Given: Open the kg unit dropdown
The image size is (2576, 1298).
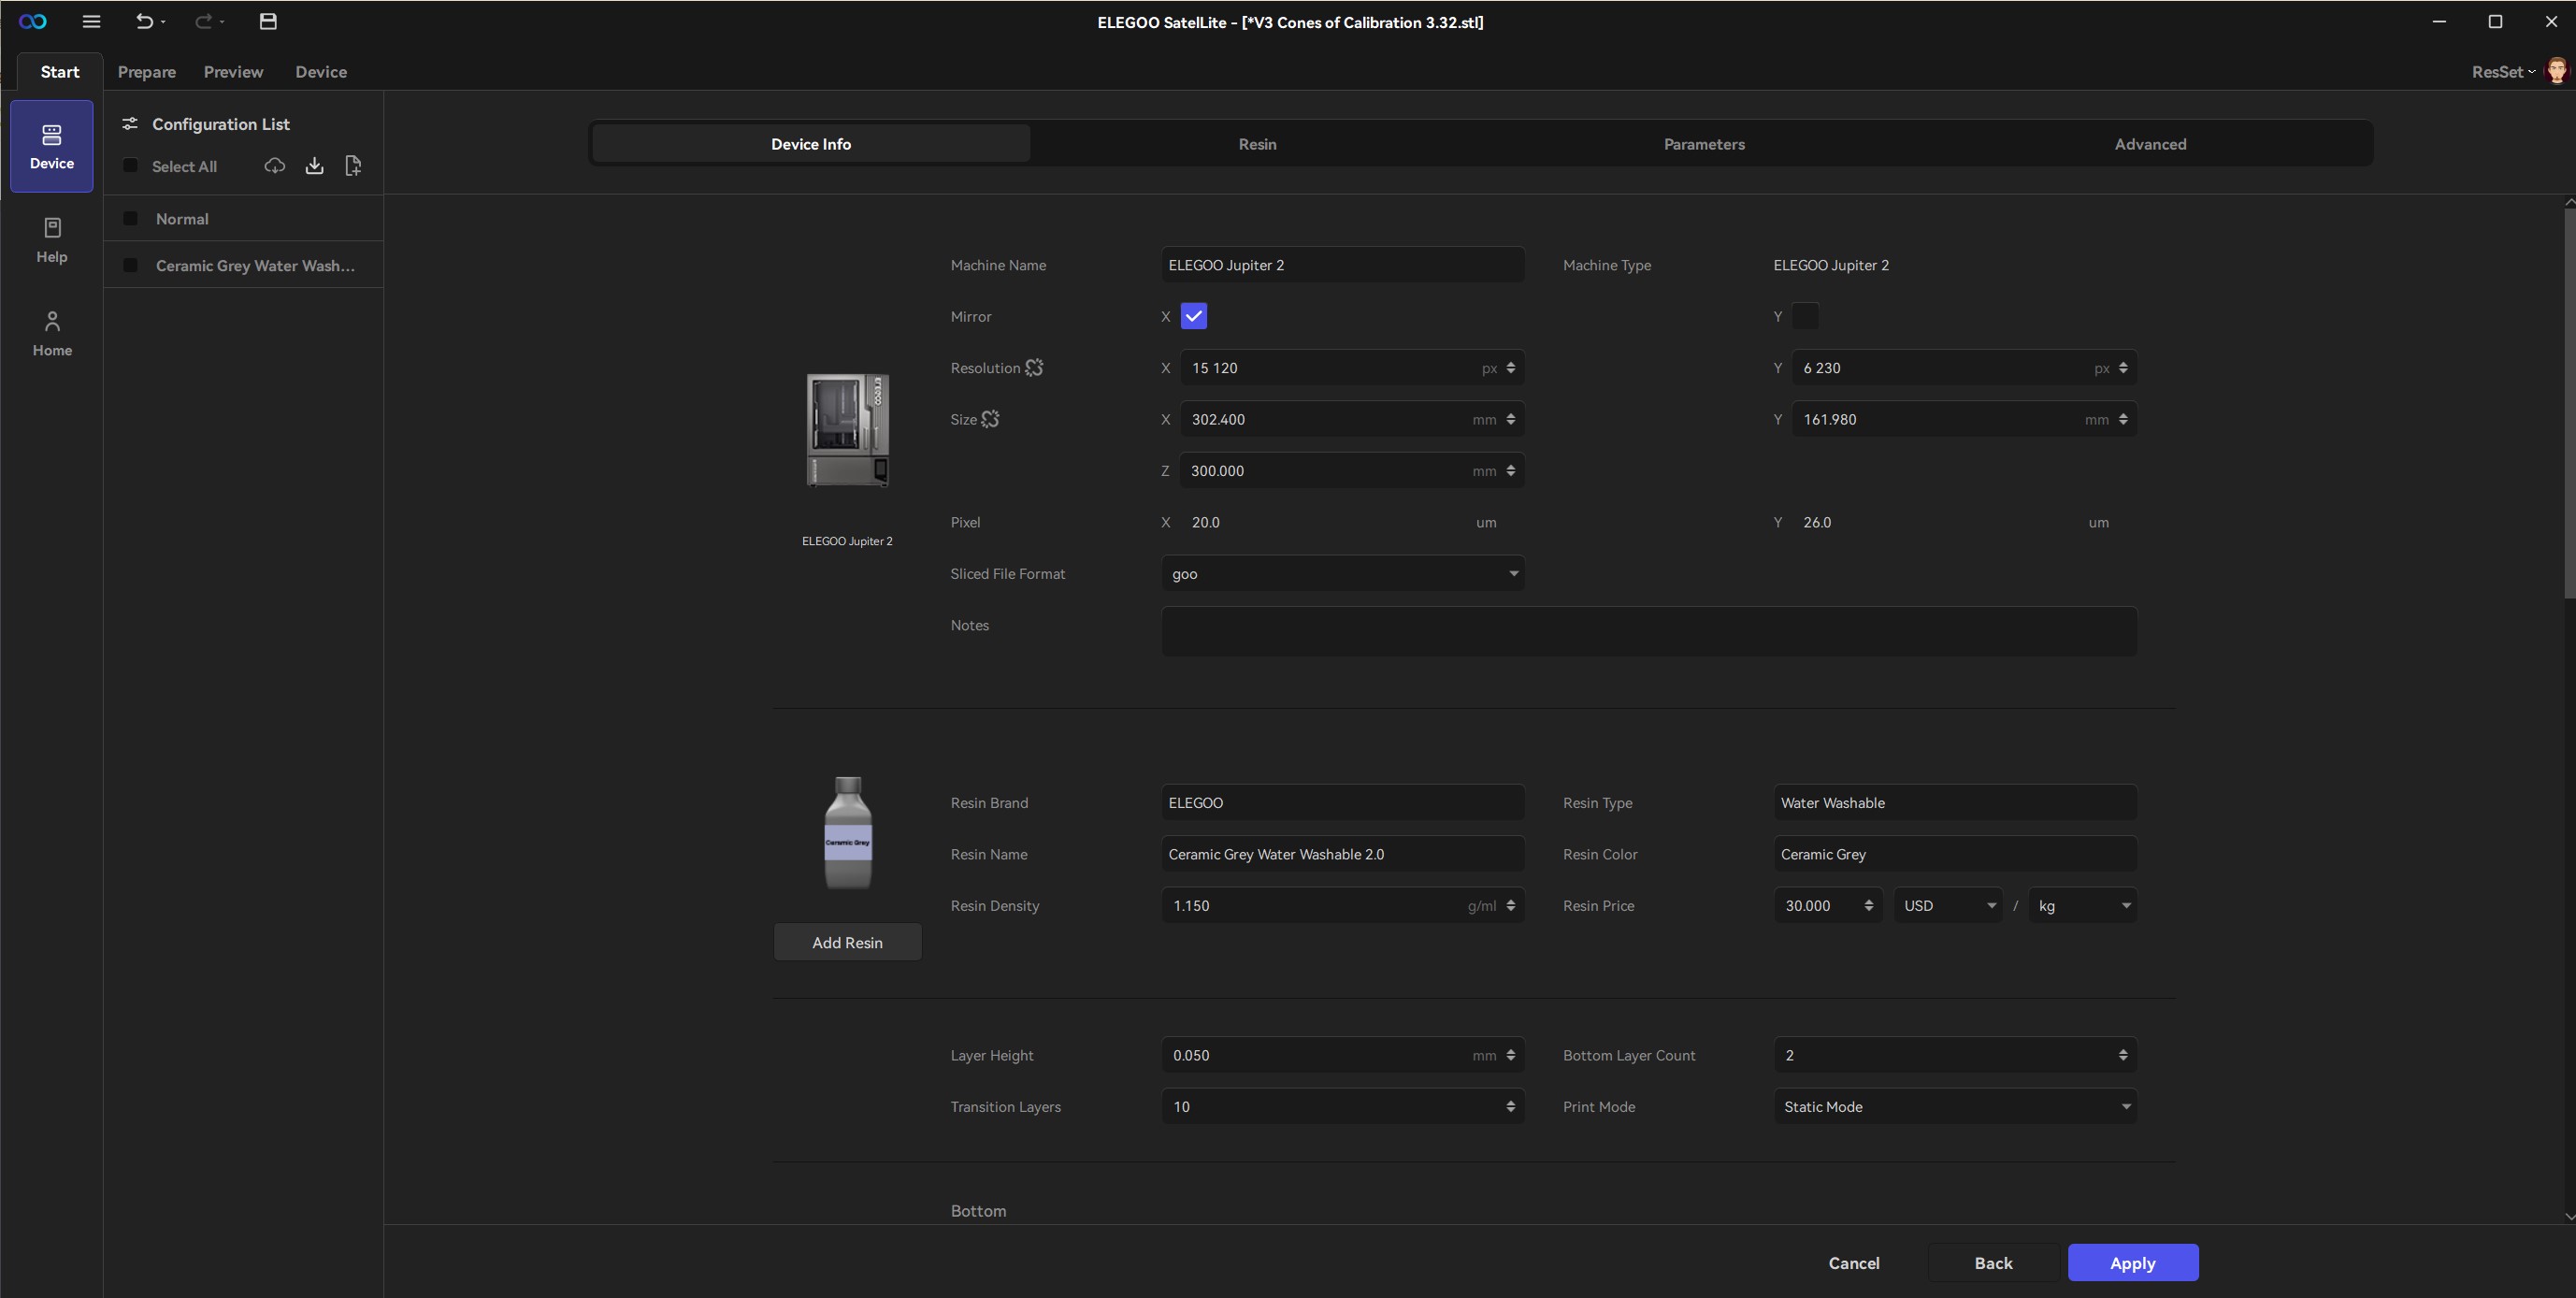Looking at the screenshot, I should pyautogui.click(x=2083, y=906).
